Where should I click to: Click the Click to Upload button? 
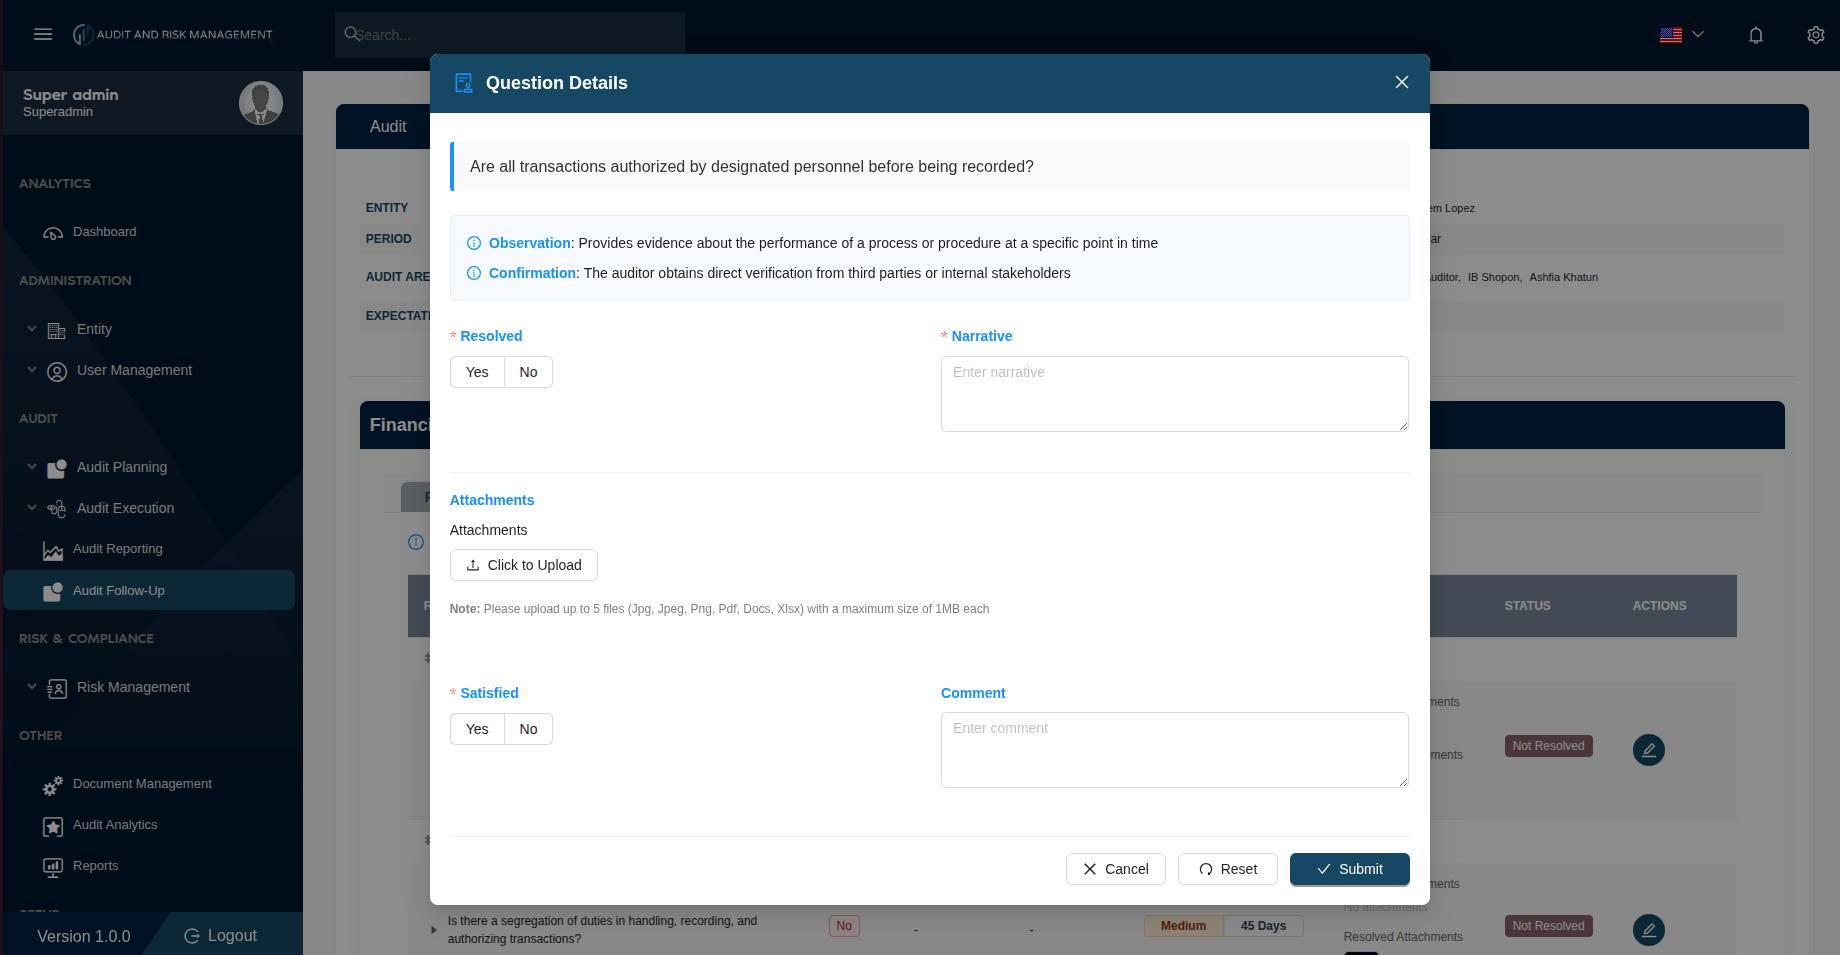click(523, 565)
